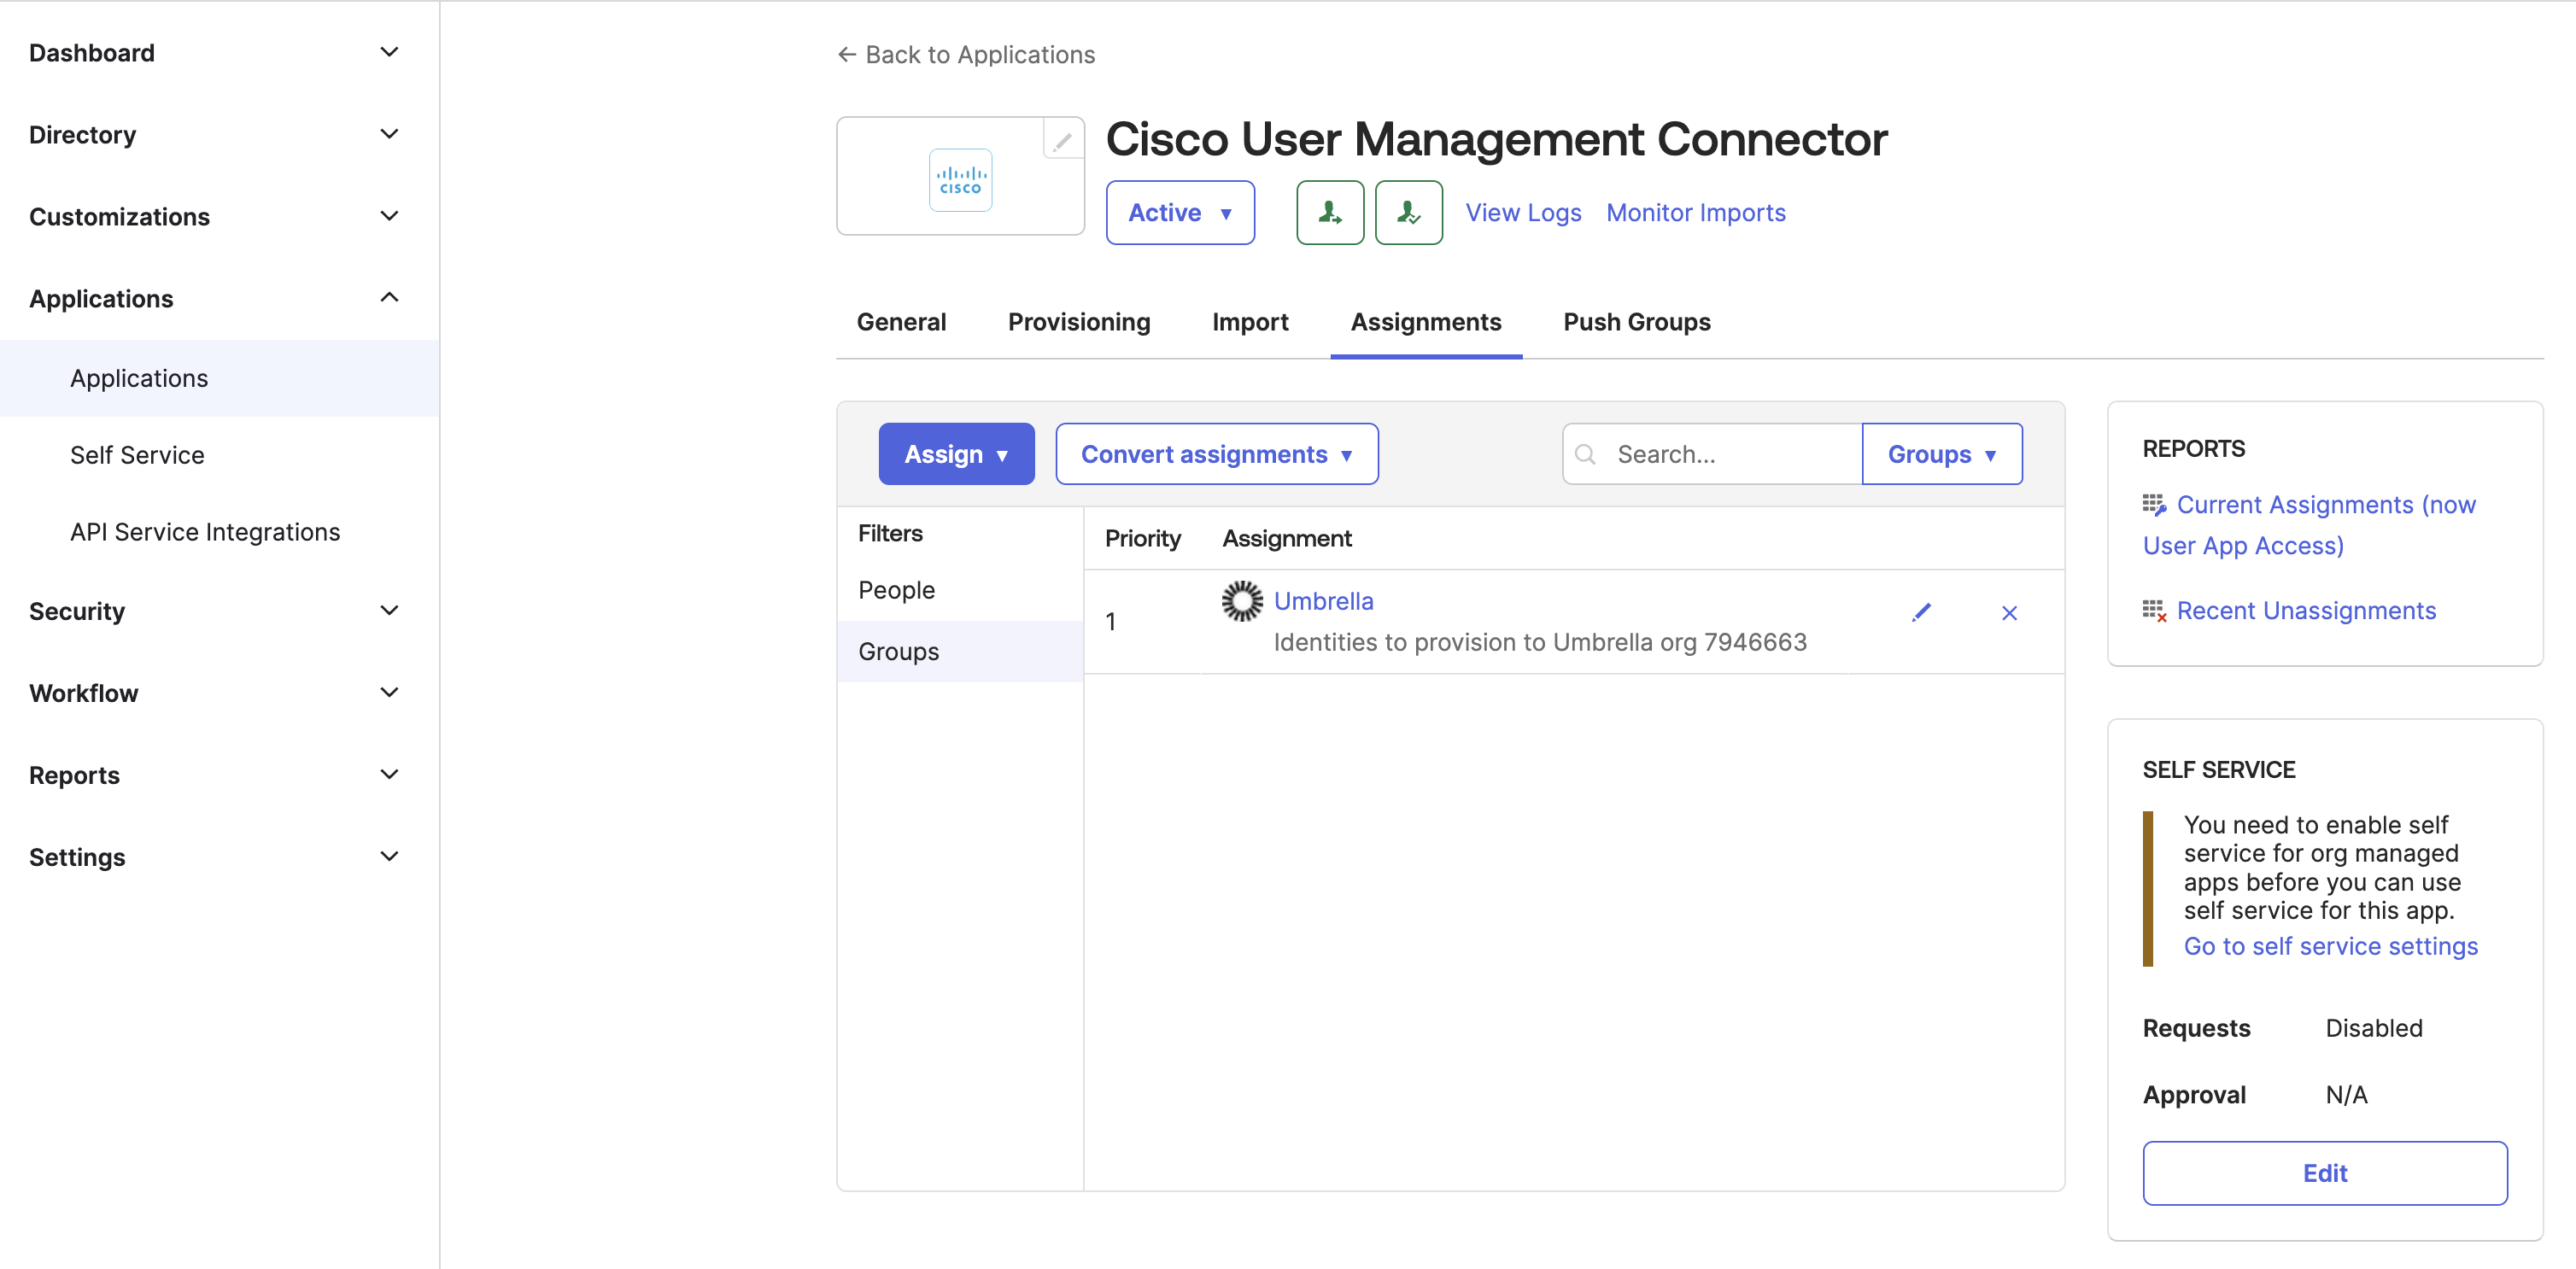Expand the Customizations menu section
This screenshot has height=1269, width=2576.
click(x=389, y=216)
